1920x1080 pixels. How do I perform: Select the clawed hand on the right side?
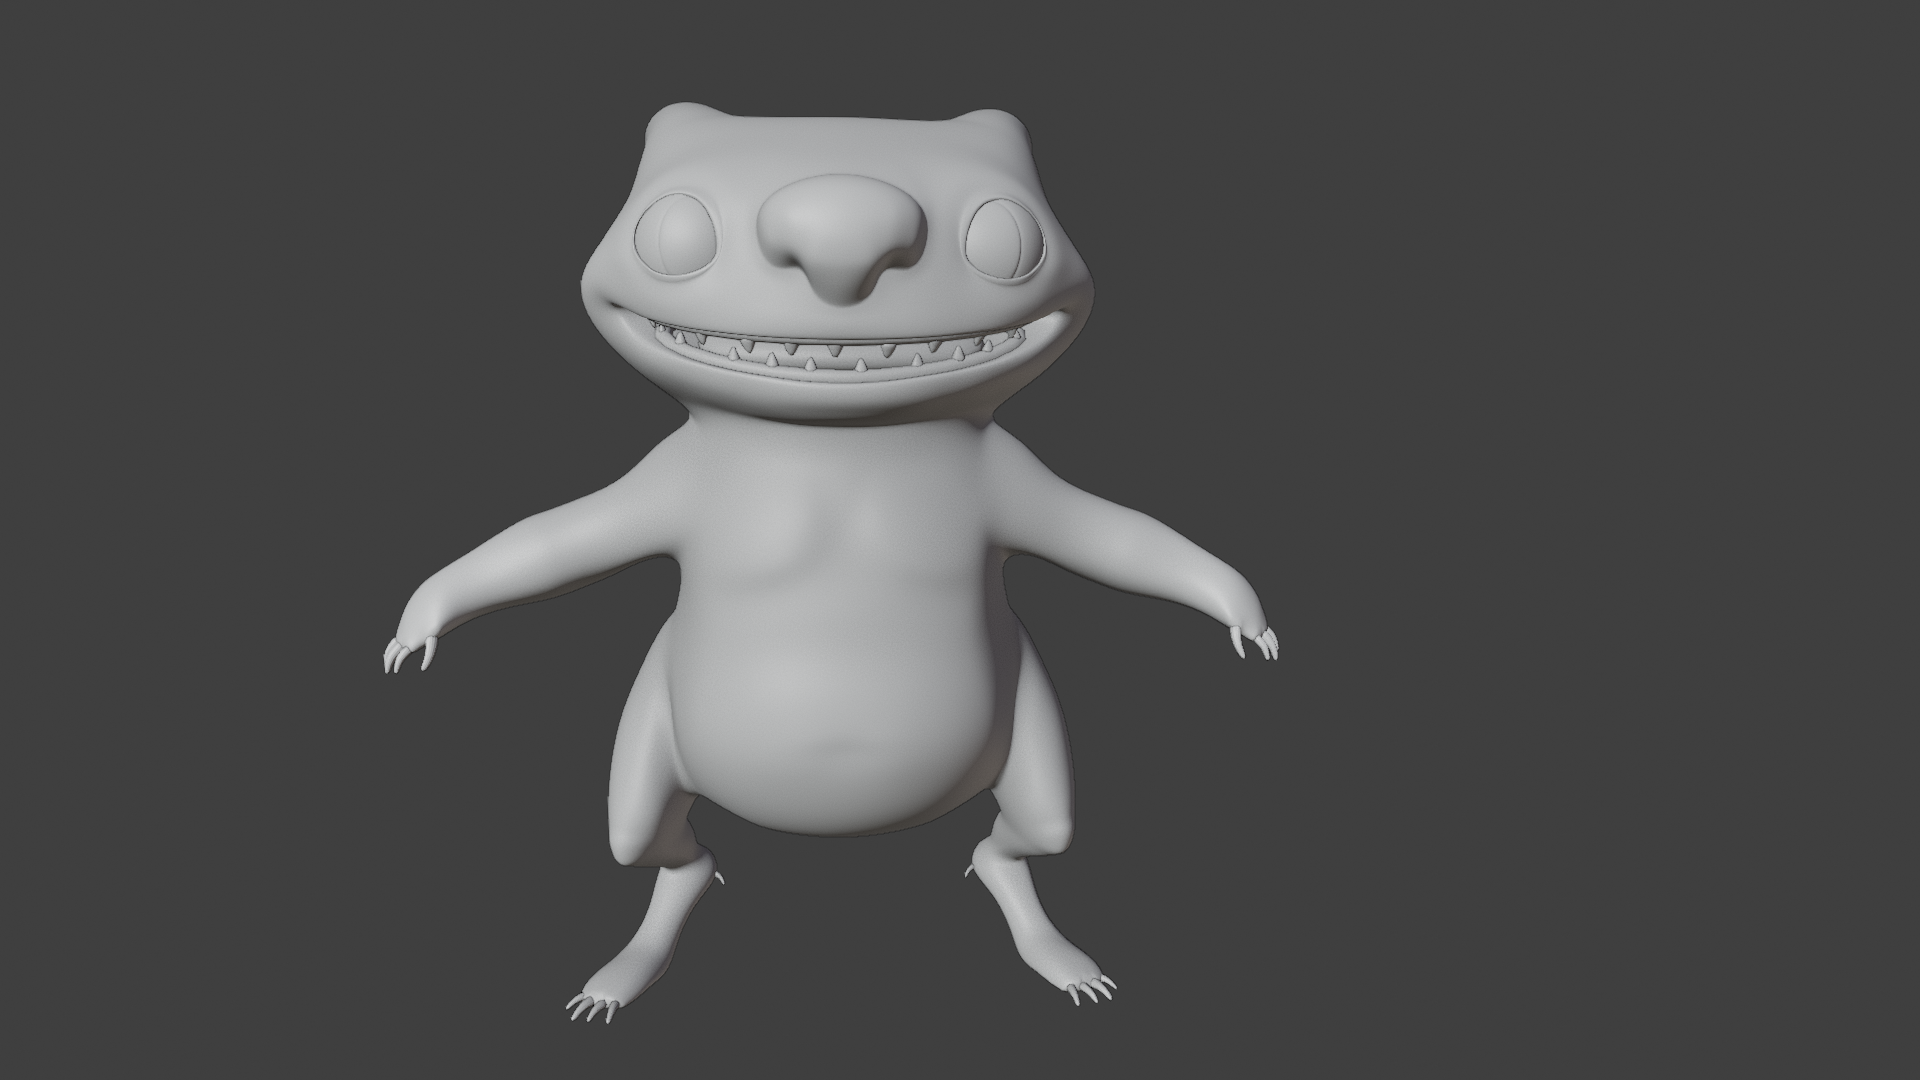1250,630
